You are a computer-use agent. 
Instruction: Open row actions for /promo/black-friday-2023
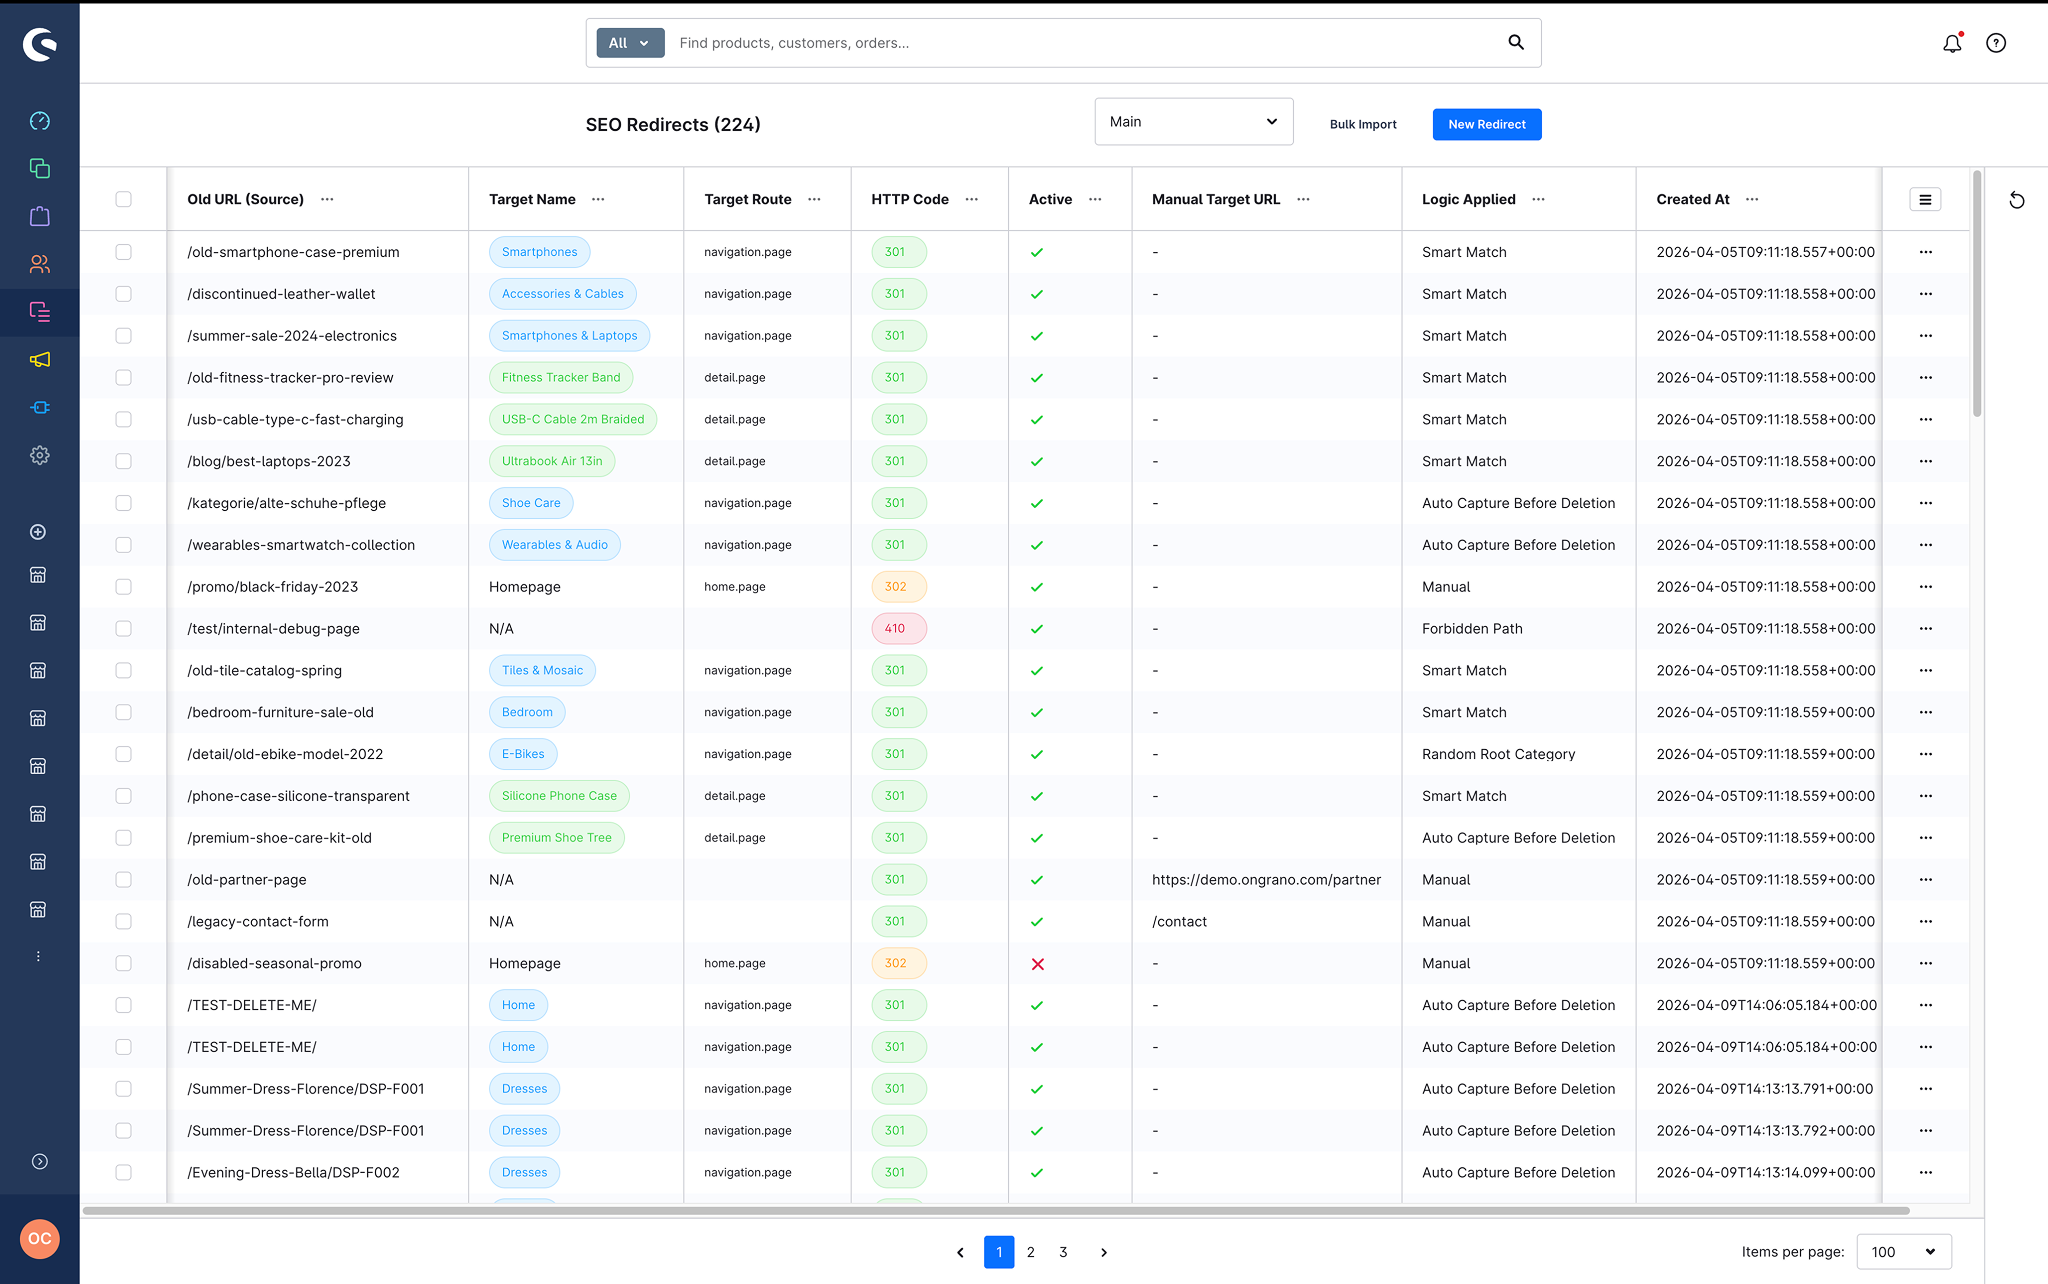pyautogui.click(x=1926, y=587)
